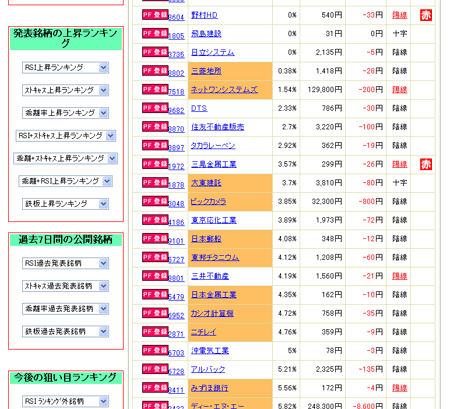This screenshot has width=450, height=409.
Task: Click the PF登録 button for 三井不動産
Action: 155,276
